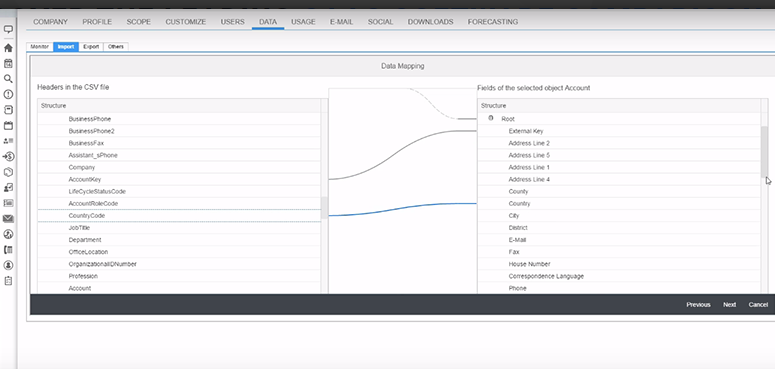
Task: Select the BusinessPhone header row
Action: click(179, 119)
